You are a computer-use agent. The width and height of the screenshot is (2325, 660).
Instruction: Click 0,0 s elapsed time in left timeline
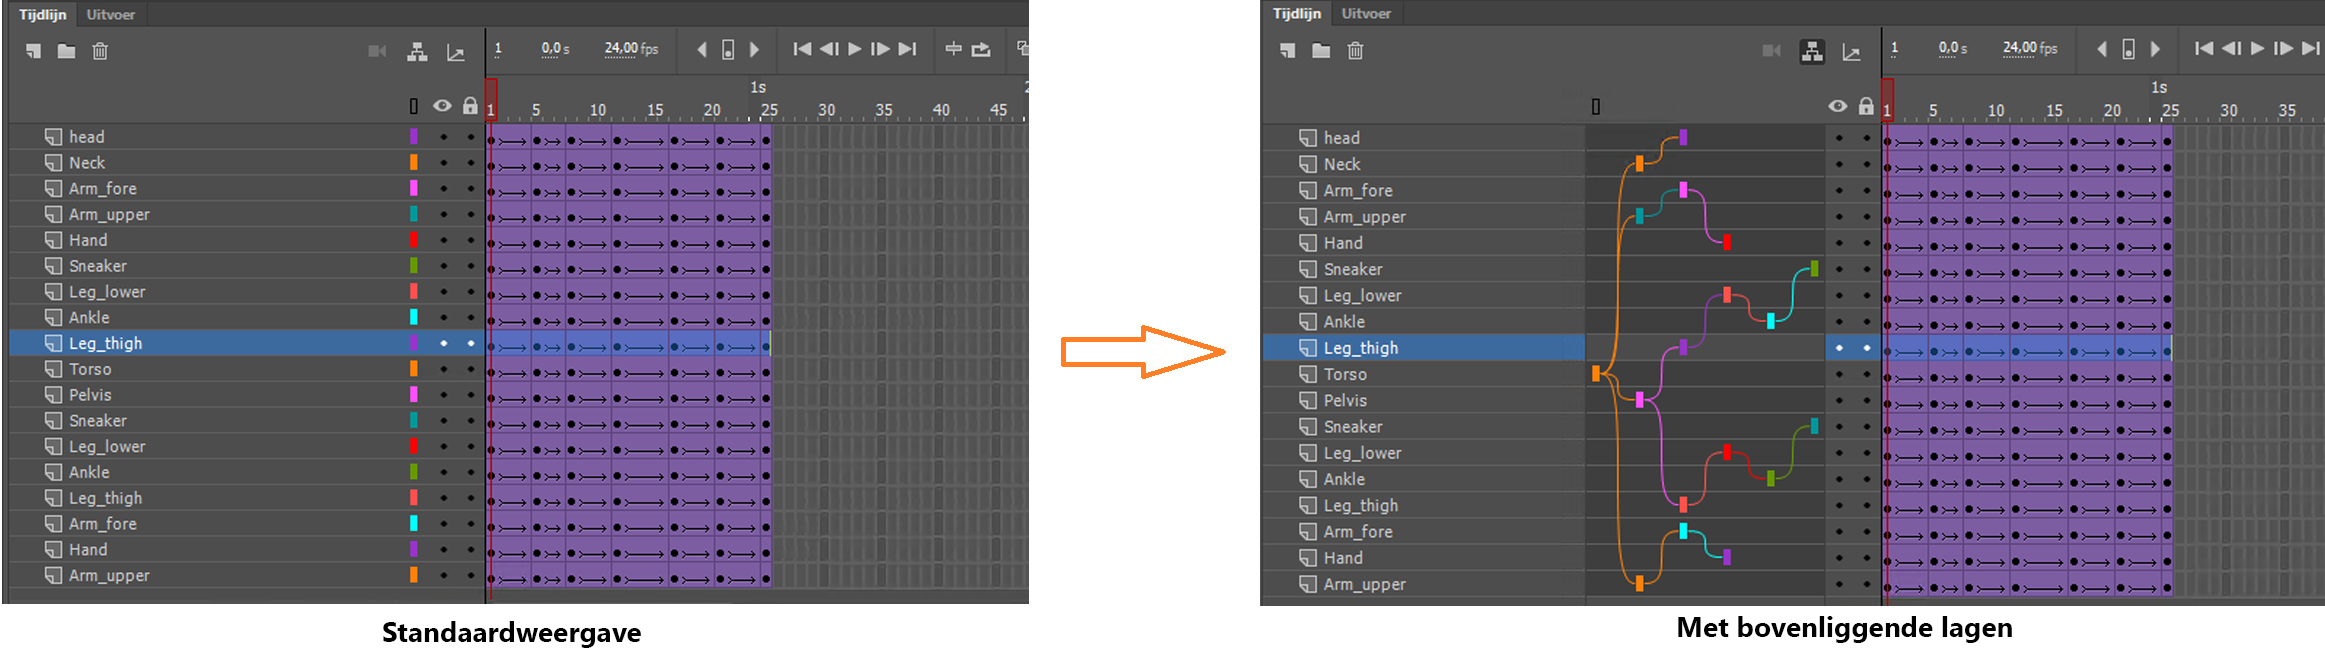click(555, 48)
